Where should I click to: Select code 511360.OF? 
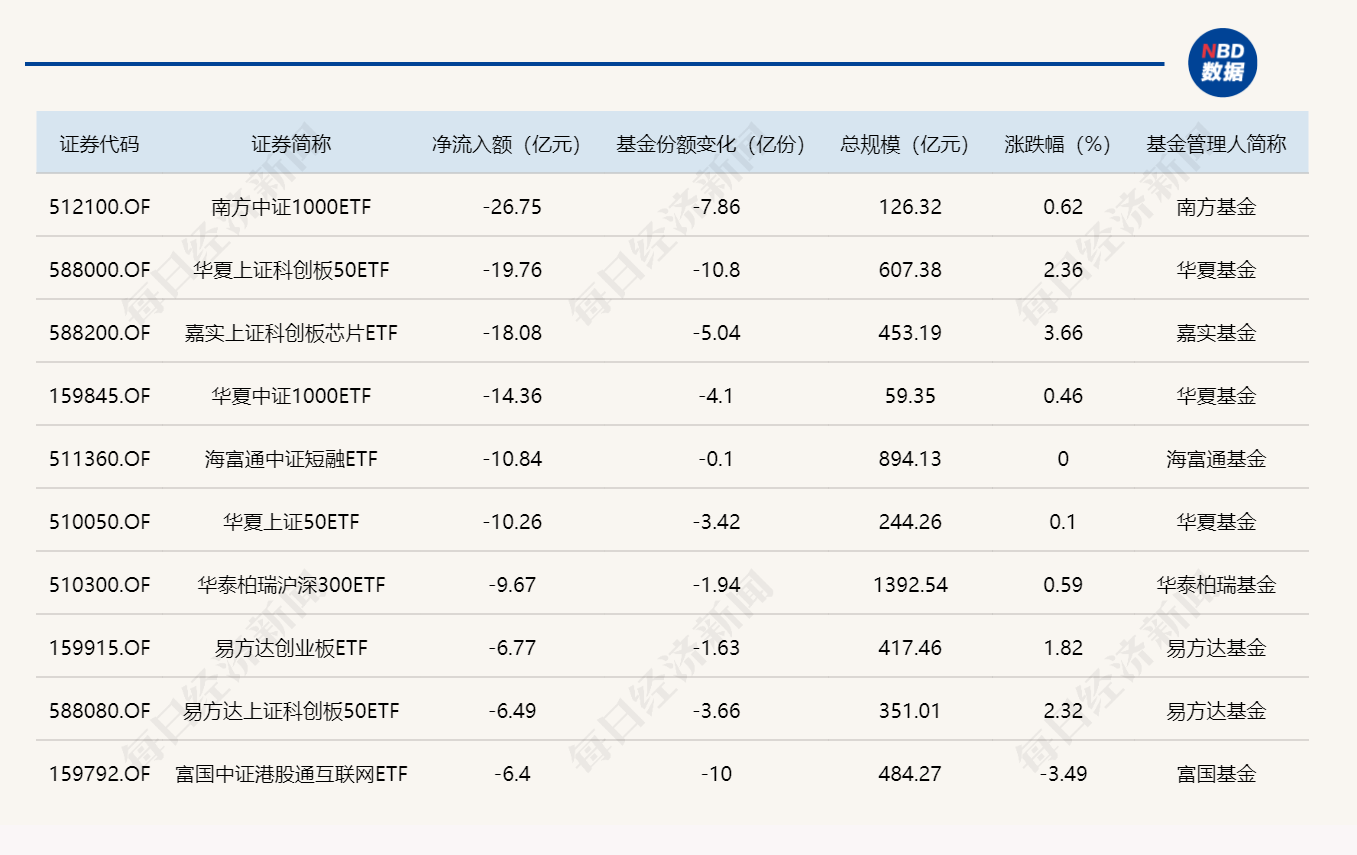click(x=99, y=459)
